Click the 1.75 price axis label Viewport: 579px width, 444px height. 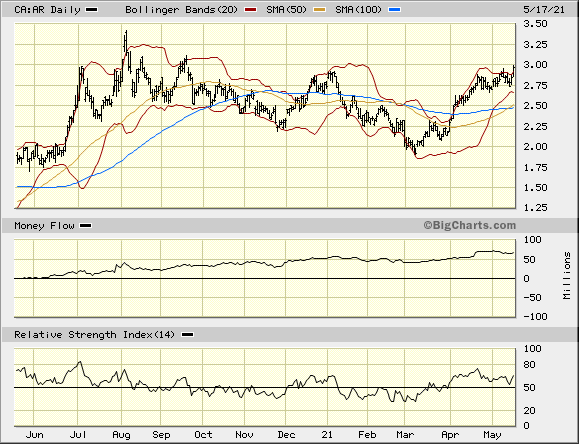[x=535, y=167]
